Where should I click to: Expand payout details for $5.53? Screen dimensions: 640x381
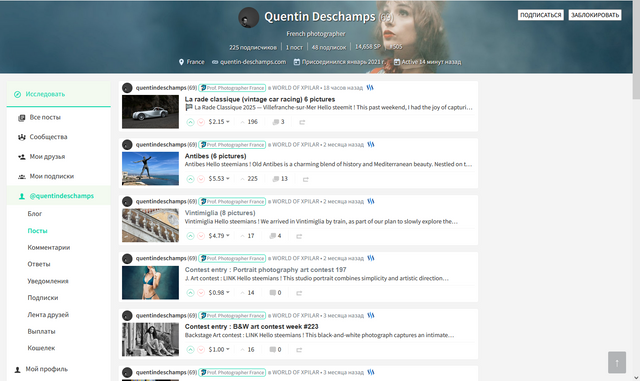click(219, 178)
